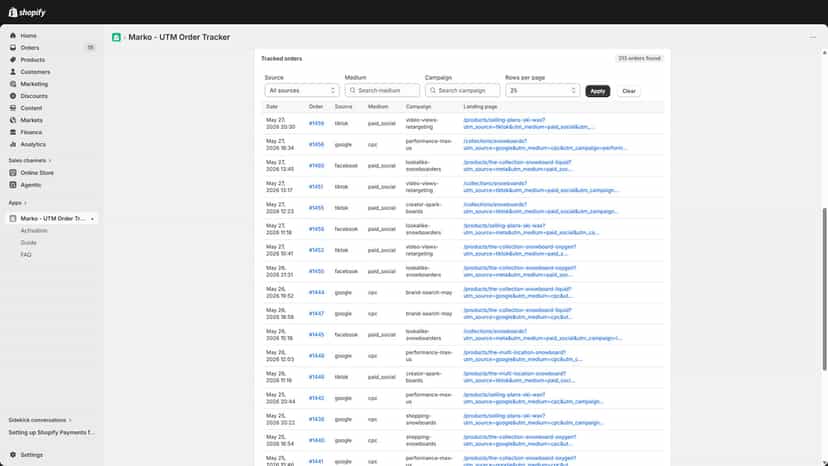Image resolution: width=828 pixels, height=466 pixels.
Task: Click shopping-snowboards in May 25 16:54 row
Action: (x=421, y=441)
